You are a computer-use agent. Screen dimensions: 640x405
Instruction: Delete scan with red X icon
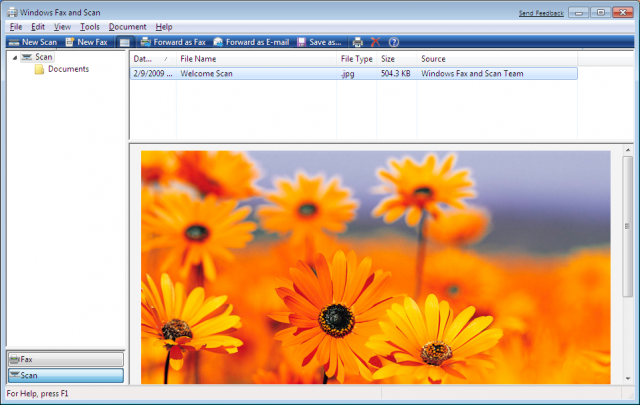[375, 42]
